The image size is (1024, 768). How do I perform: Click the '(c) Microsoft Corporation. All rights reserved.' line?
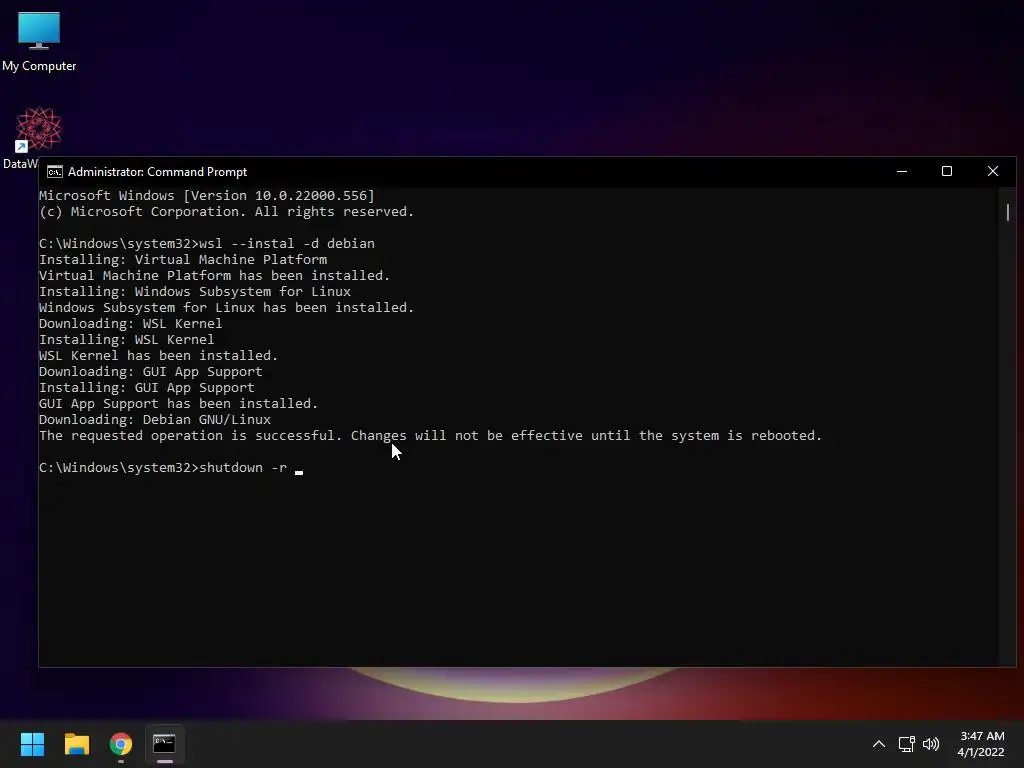227,212
